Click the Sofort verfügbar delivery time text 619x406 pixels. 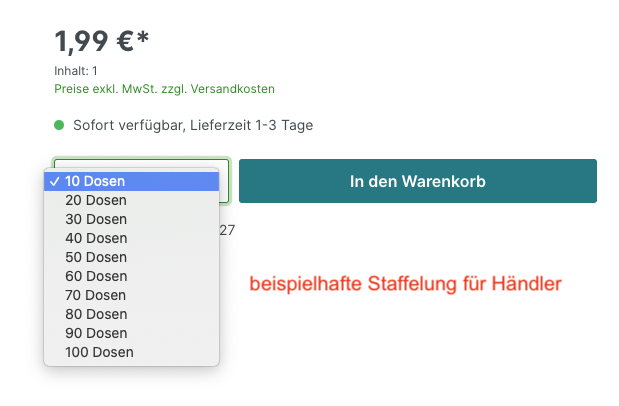point(193,126)
